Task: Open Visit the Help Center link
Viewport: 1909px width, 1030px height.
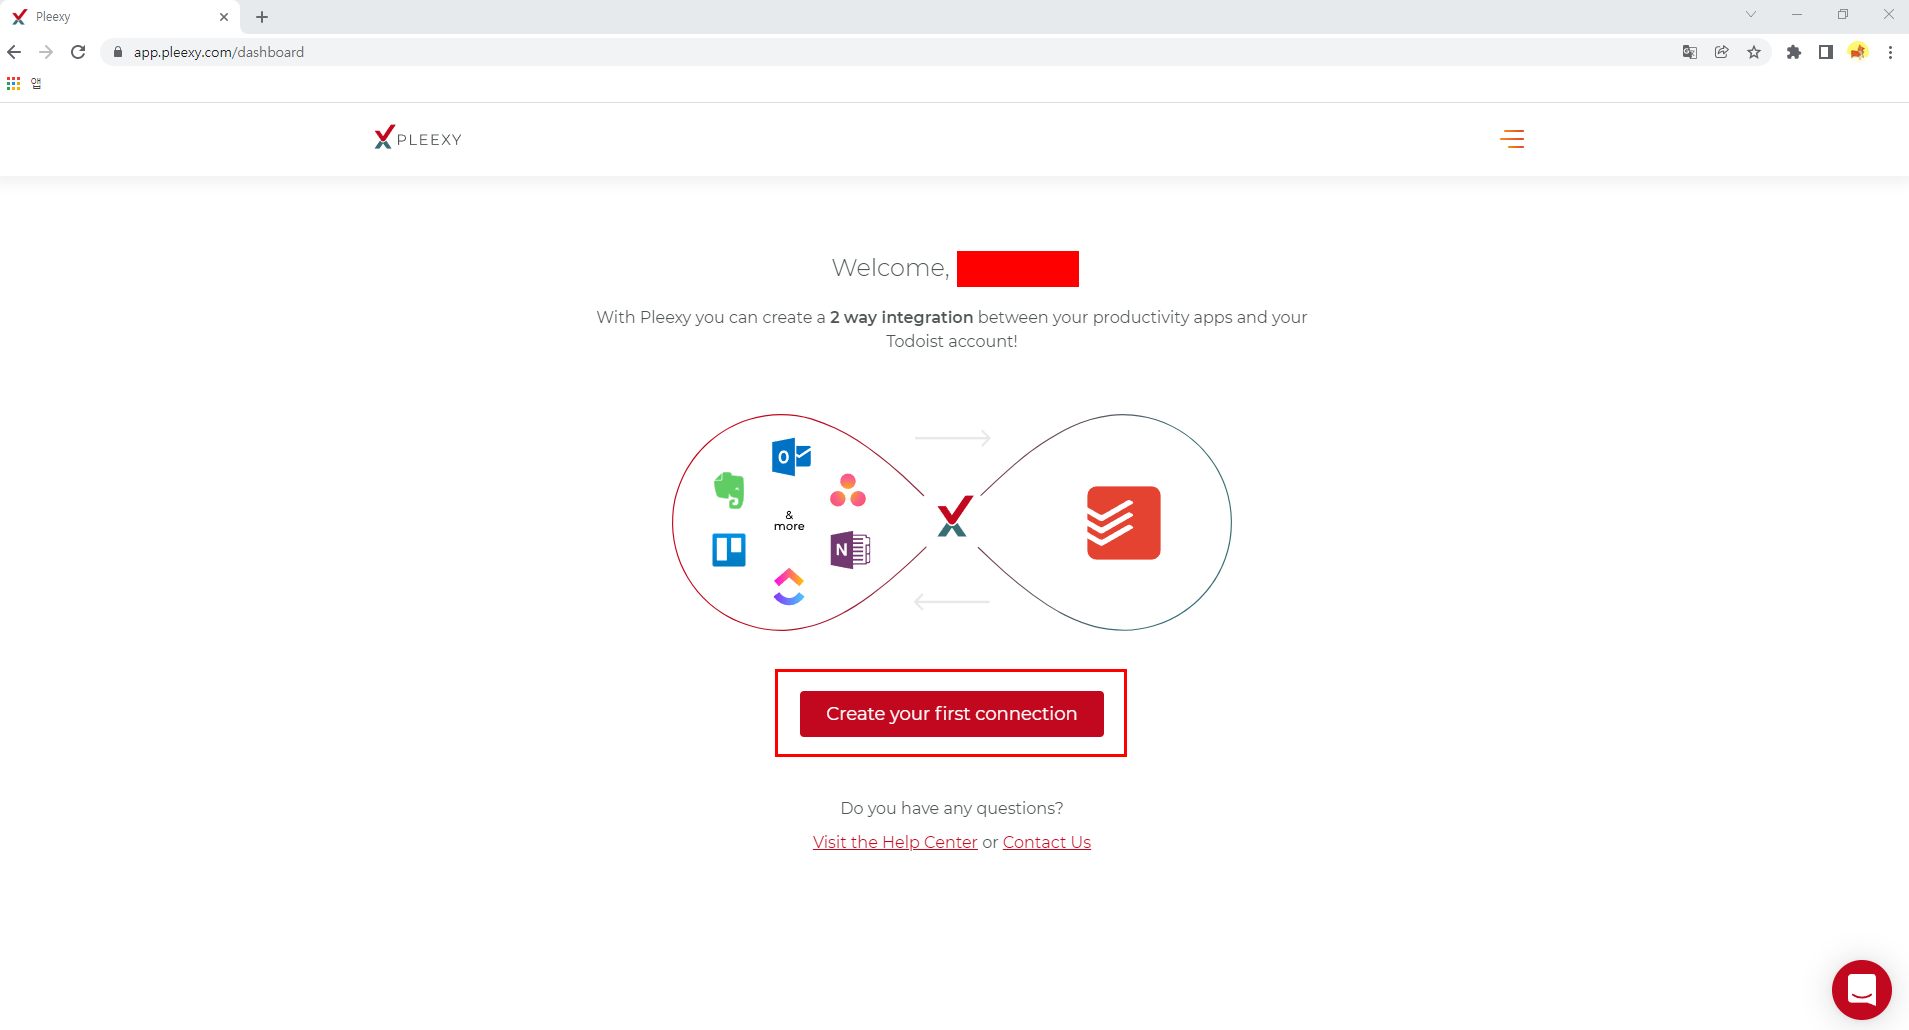Action: 895,842
